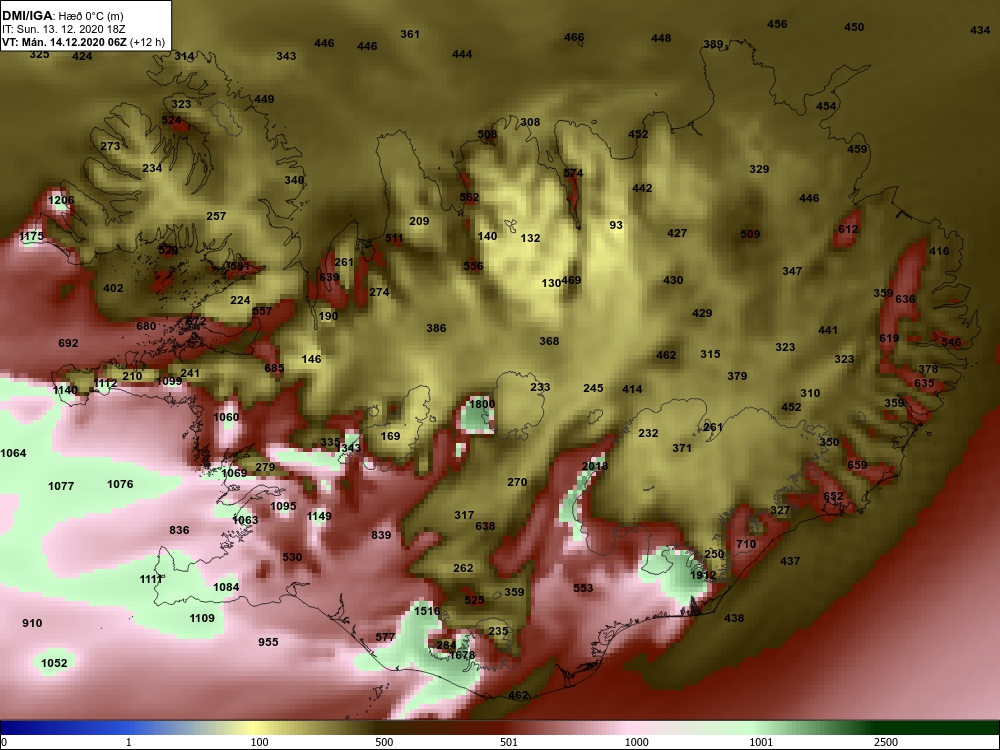1000x750 pixels.
Task: Click the 456 value near the top
Action: click(777, 24)
